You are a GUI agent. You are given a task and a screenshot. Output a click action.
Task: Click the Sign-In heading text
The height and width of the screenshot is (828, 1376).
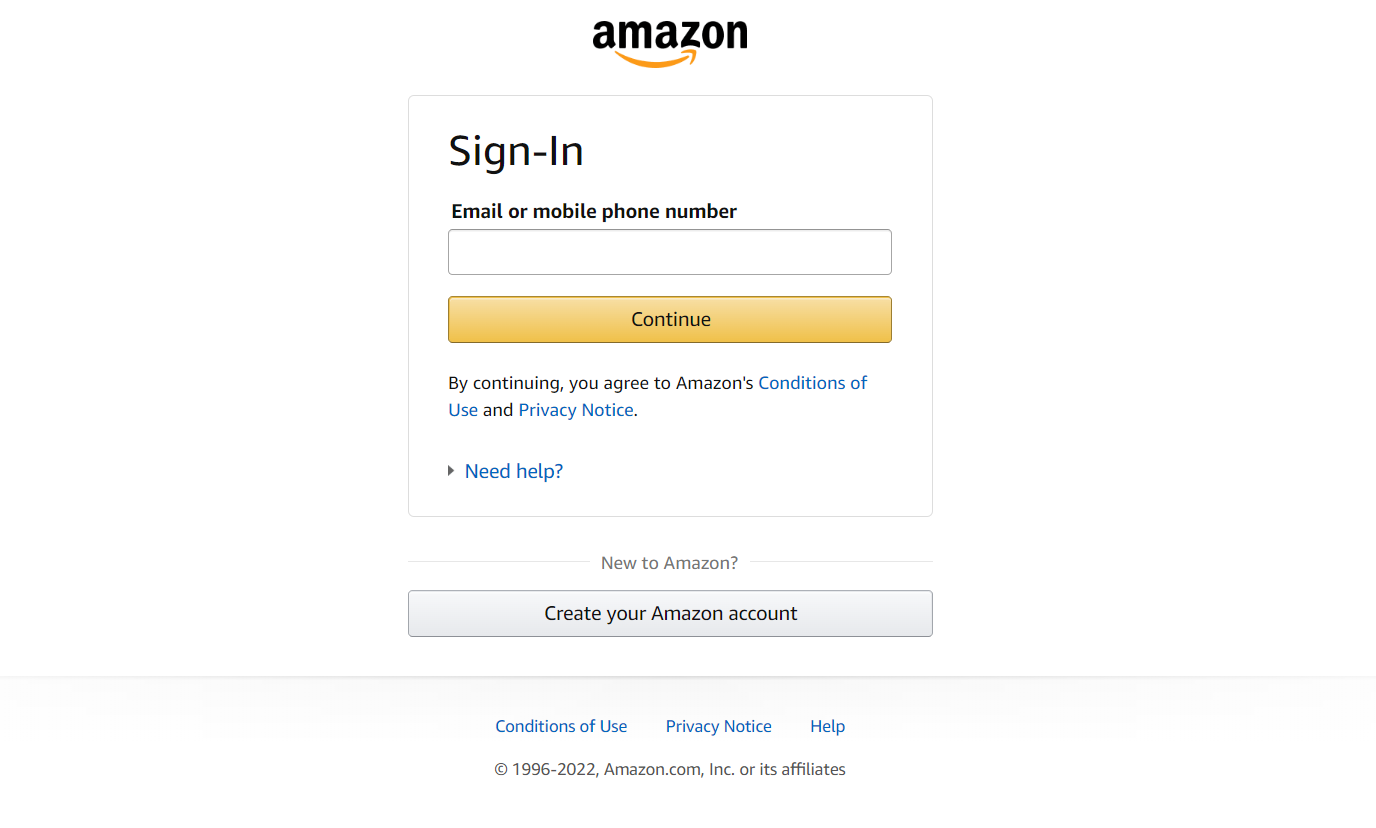[x=516, y=151]
